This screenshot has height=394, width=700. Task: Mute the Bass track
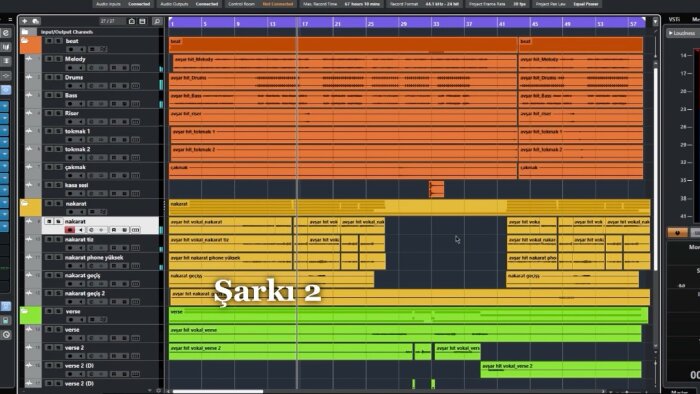tap(49, 95)
